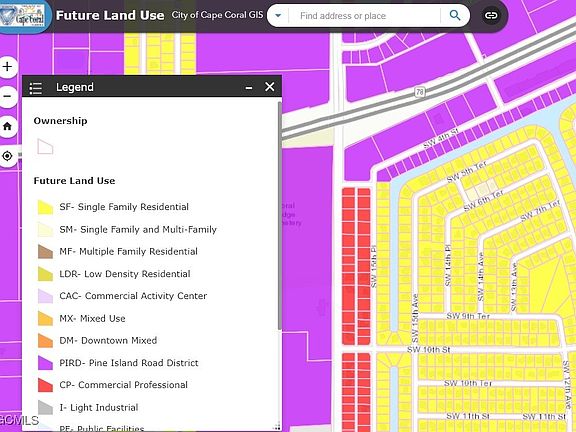The height and width of the screenshot is (432, 576).
Task: Run the address search using the magnifier icon
Action: (x=455, y=15)
